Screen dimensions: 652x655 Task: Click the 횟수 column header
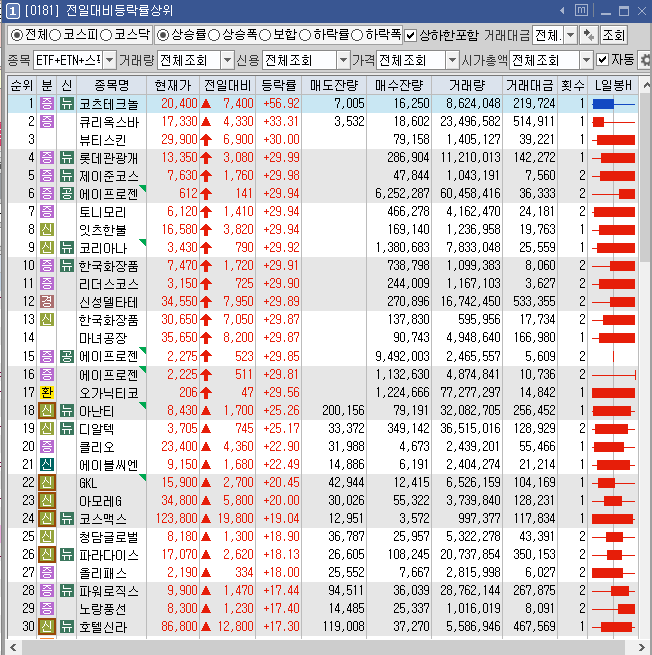coord(572,85)
